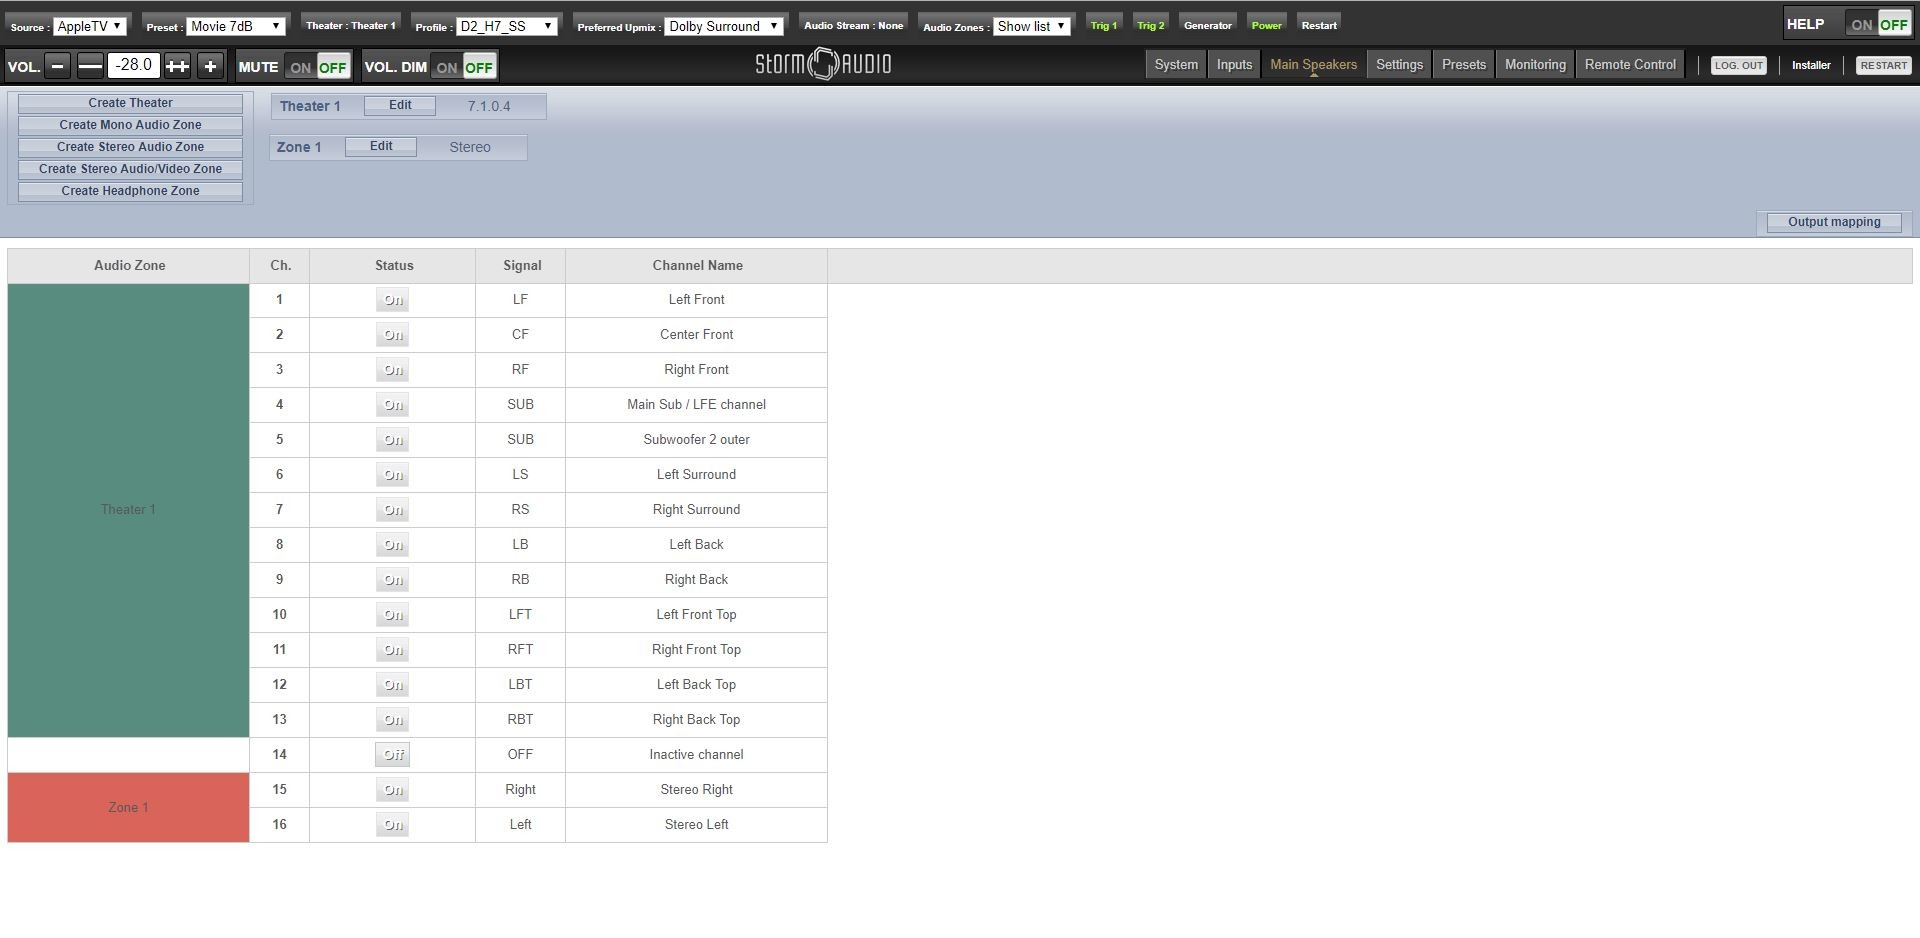
Task: Click the RESTART button beside Installer
Action: point(1884,66)
